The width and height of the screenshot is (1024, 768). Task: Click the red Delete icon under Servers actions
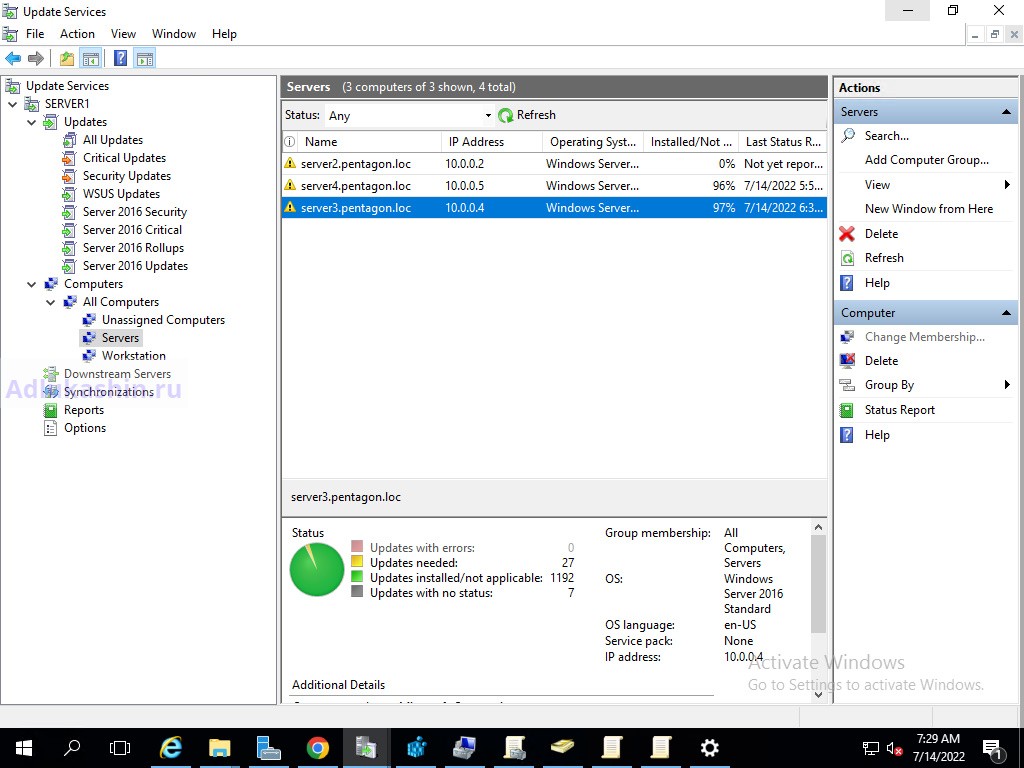(x=847, y=234)
